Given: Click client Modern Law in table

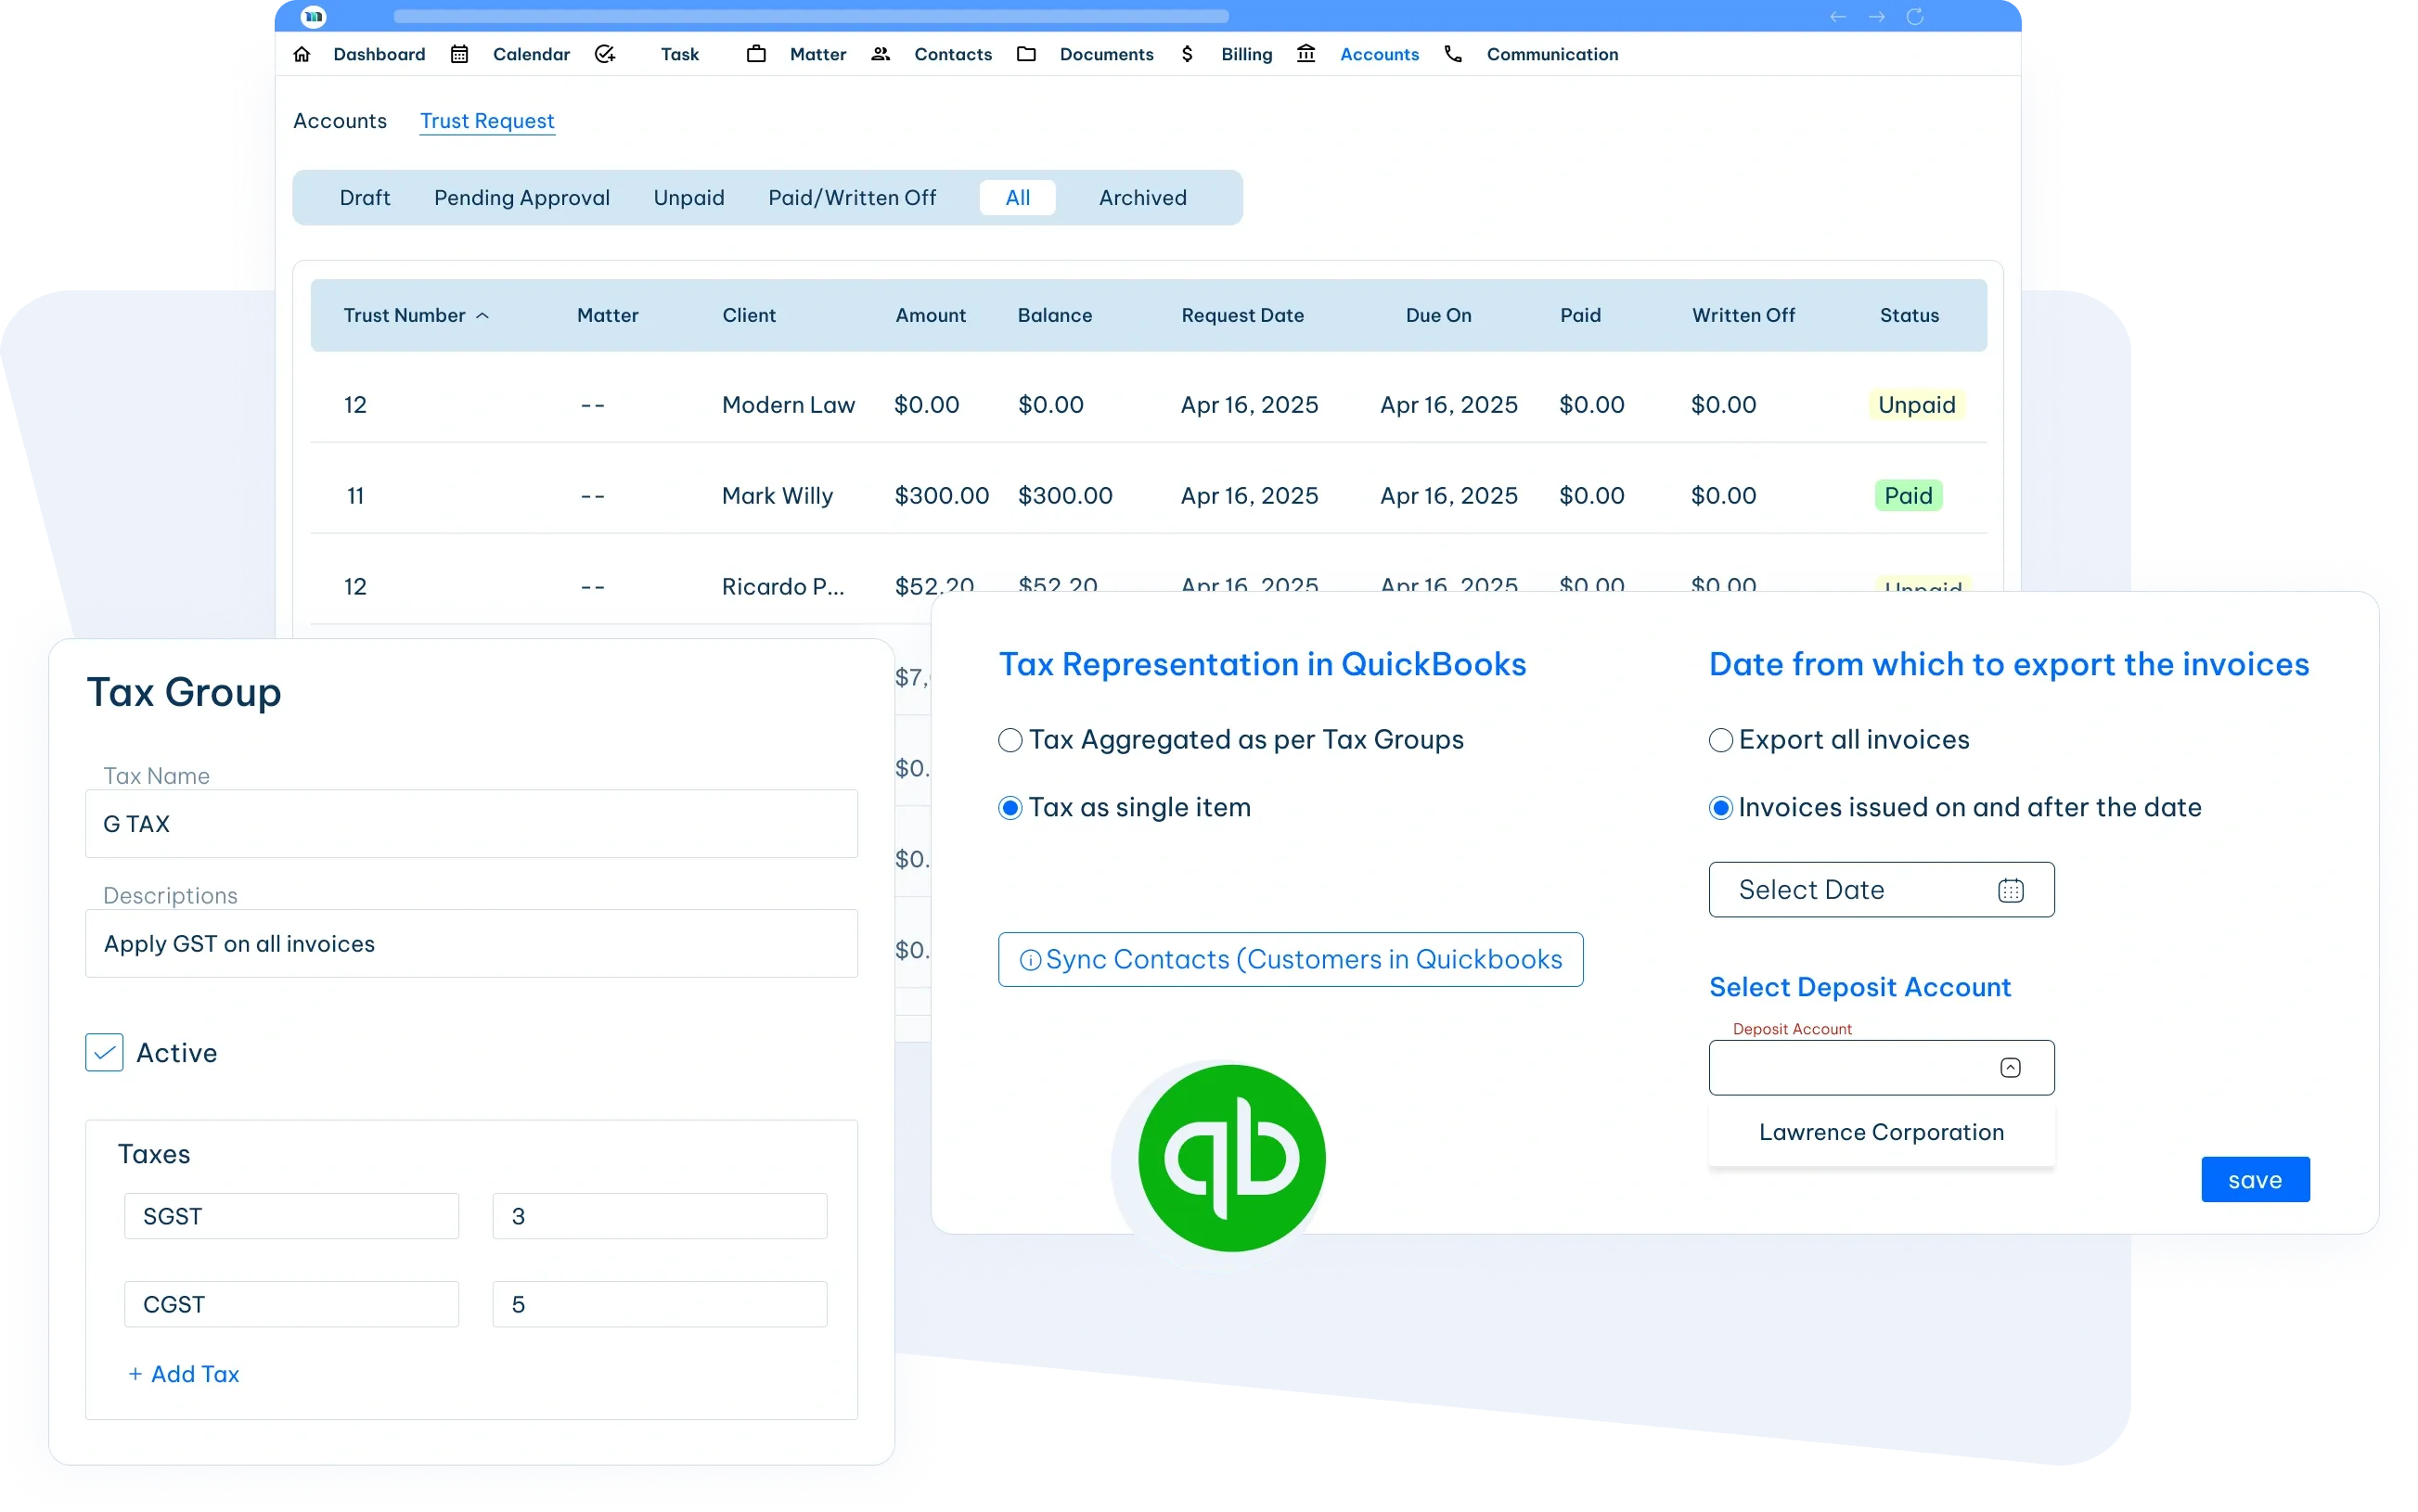Looking at the screenshot, I should (x=788, y=405).
